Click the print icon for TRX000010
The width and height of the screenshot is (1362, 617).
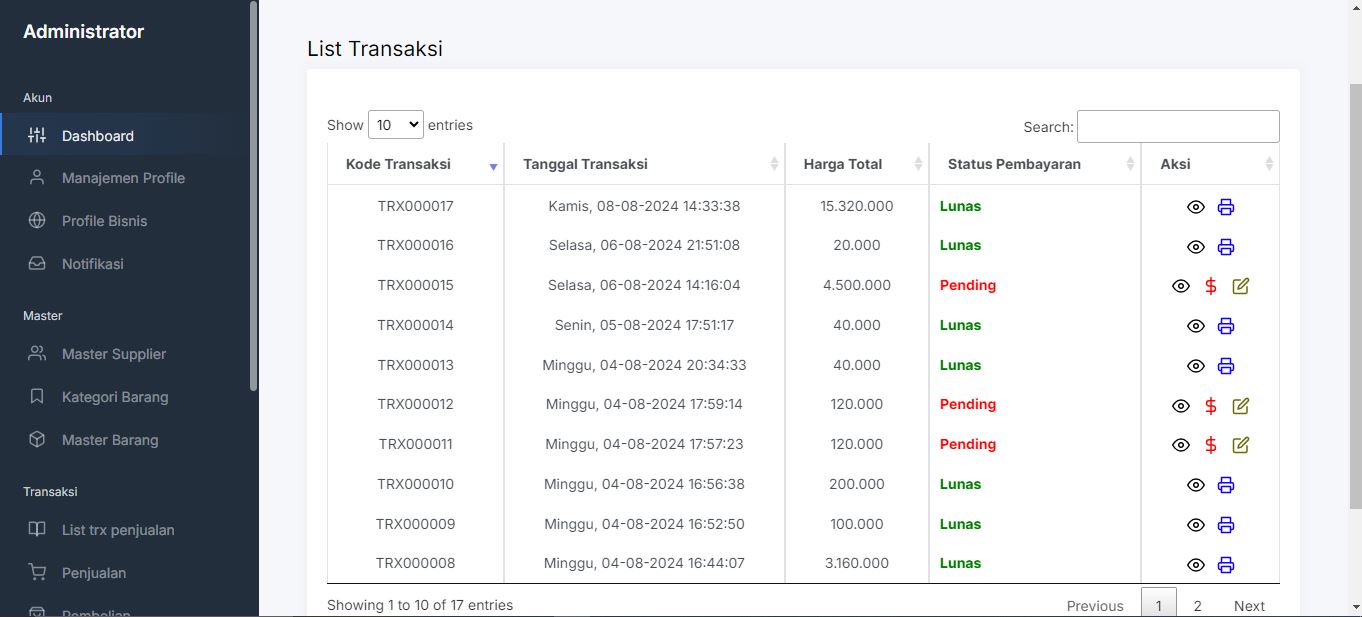click(1226, 485)
